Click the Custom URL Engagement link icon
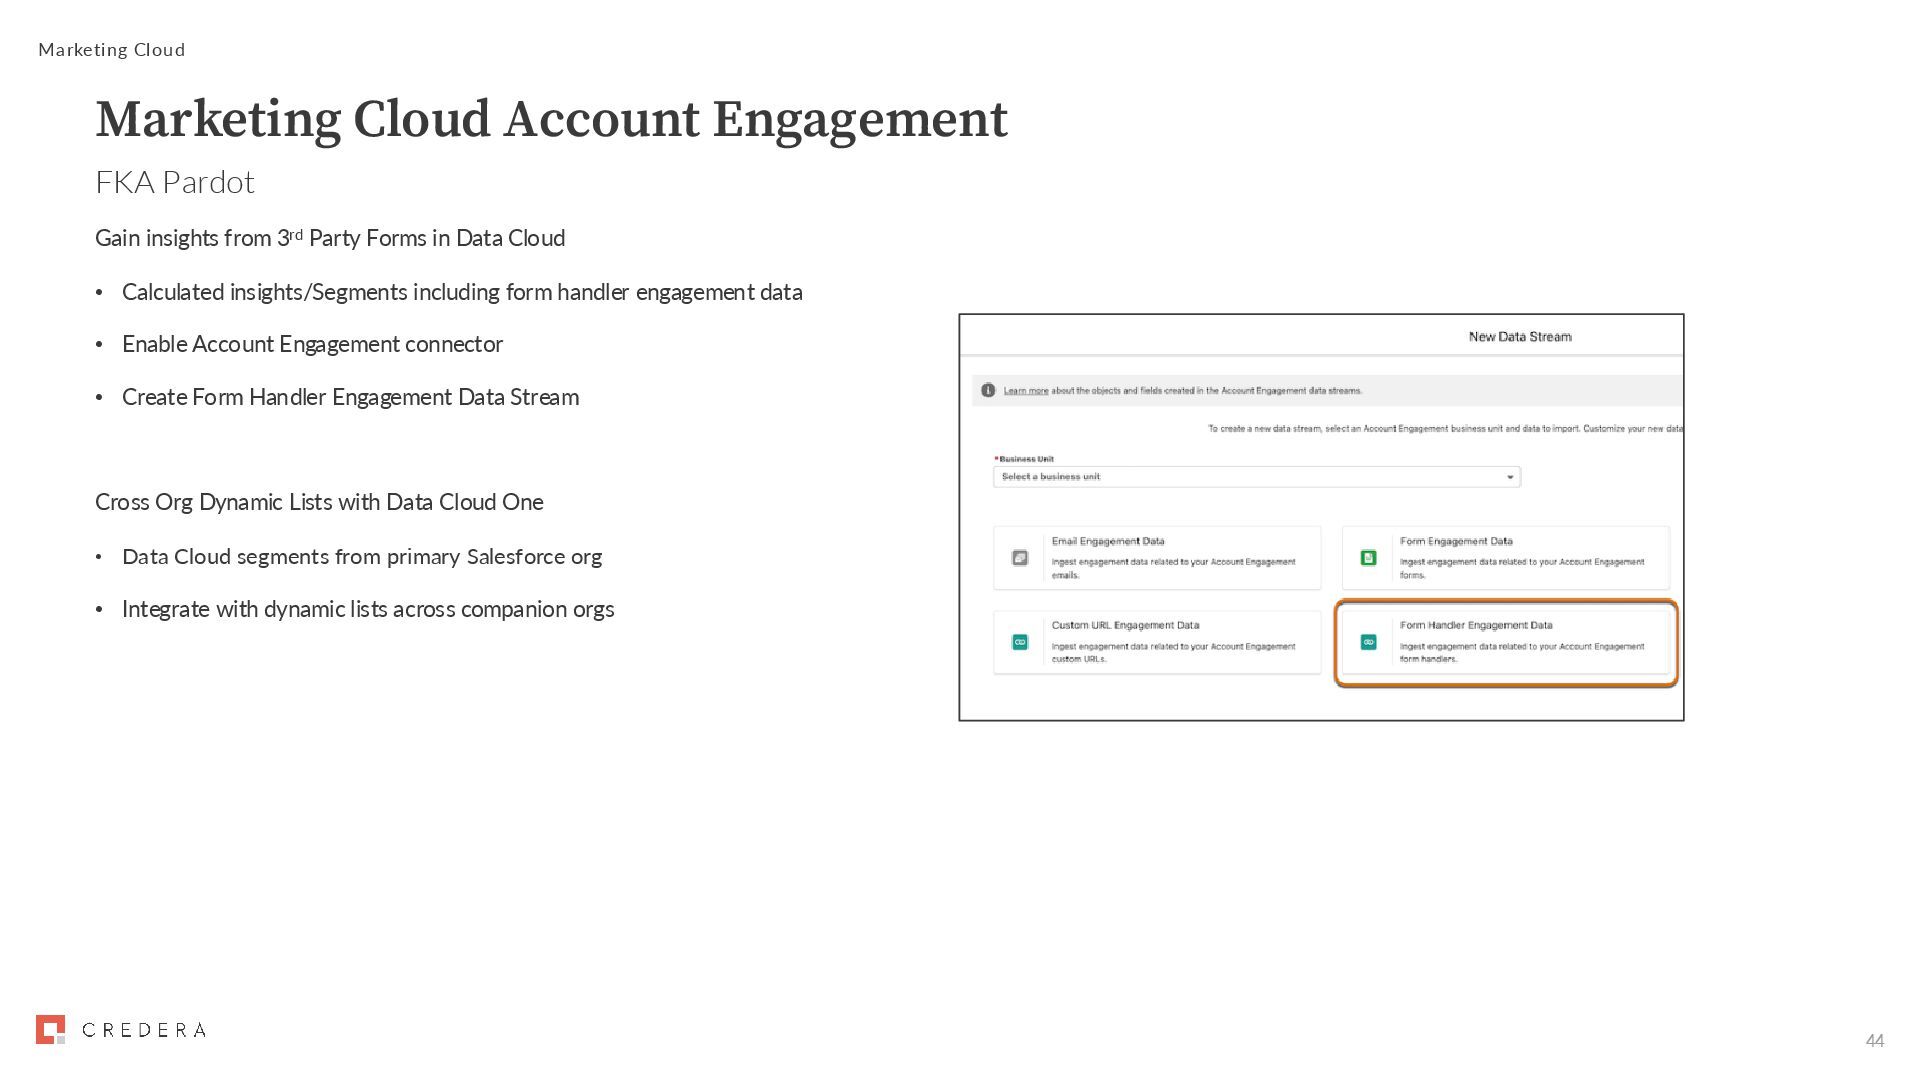 1020,642
